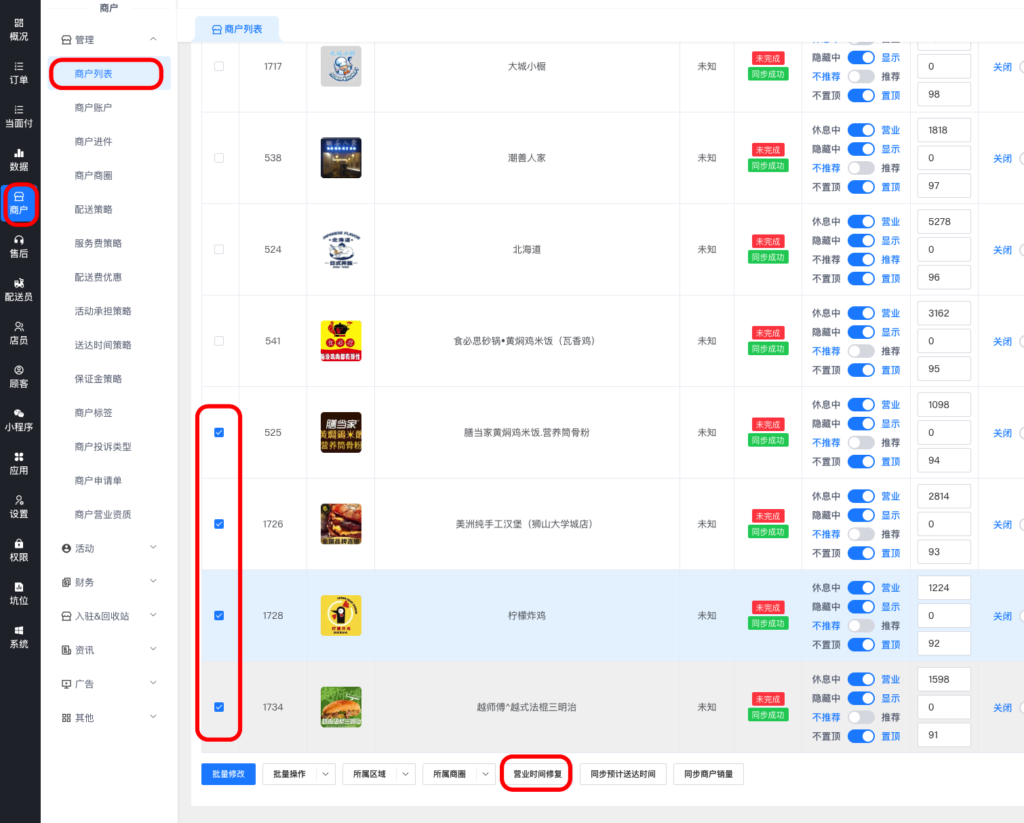Expand the 财务 menu section
The width and height of the screenshot is (1024, 823).
[x=110, y=582]
